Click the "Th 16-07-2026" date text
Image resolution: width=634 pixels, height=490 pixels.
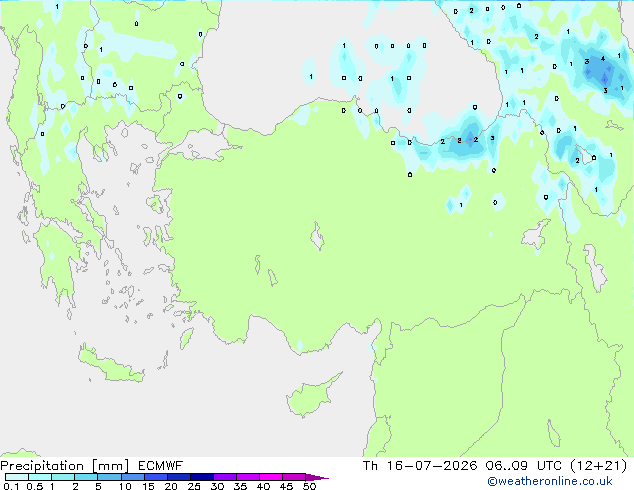(420, 466)
